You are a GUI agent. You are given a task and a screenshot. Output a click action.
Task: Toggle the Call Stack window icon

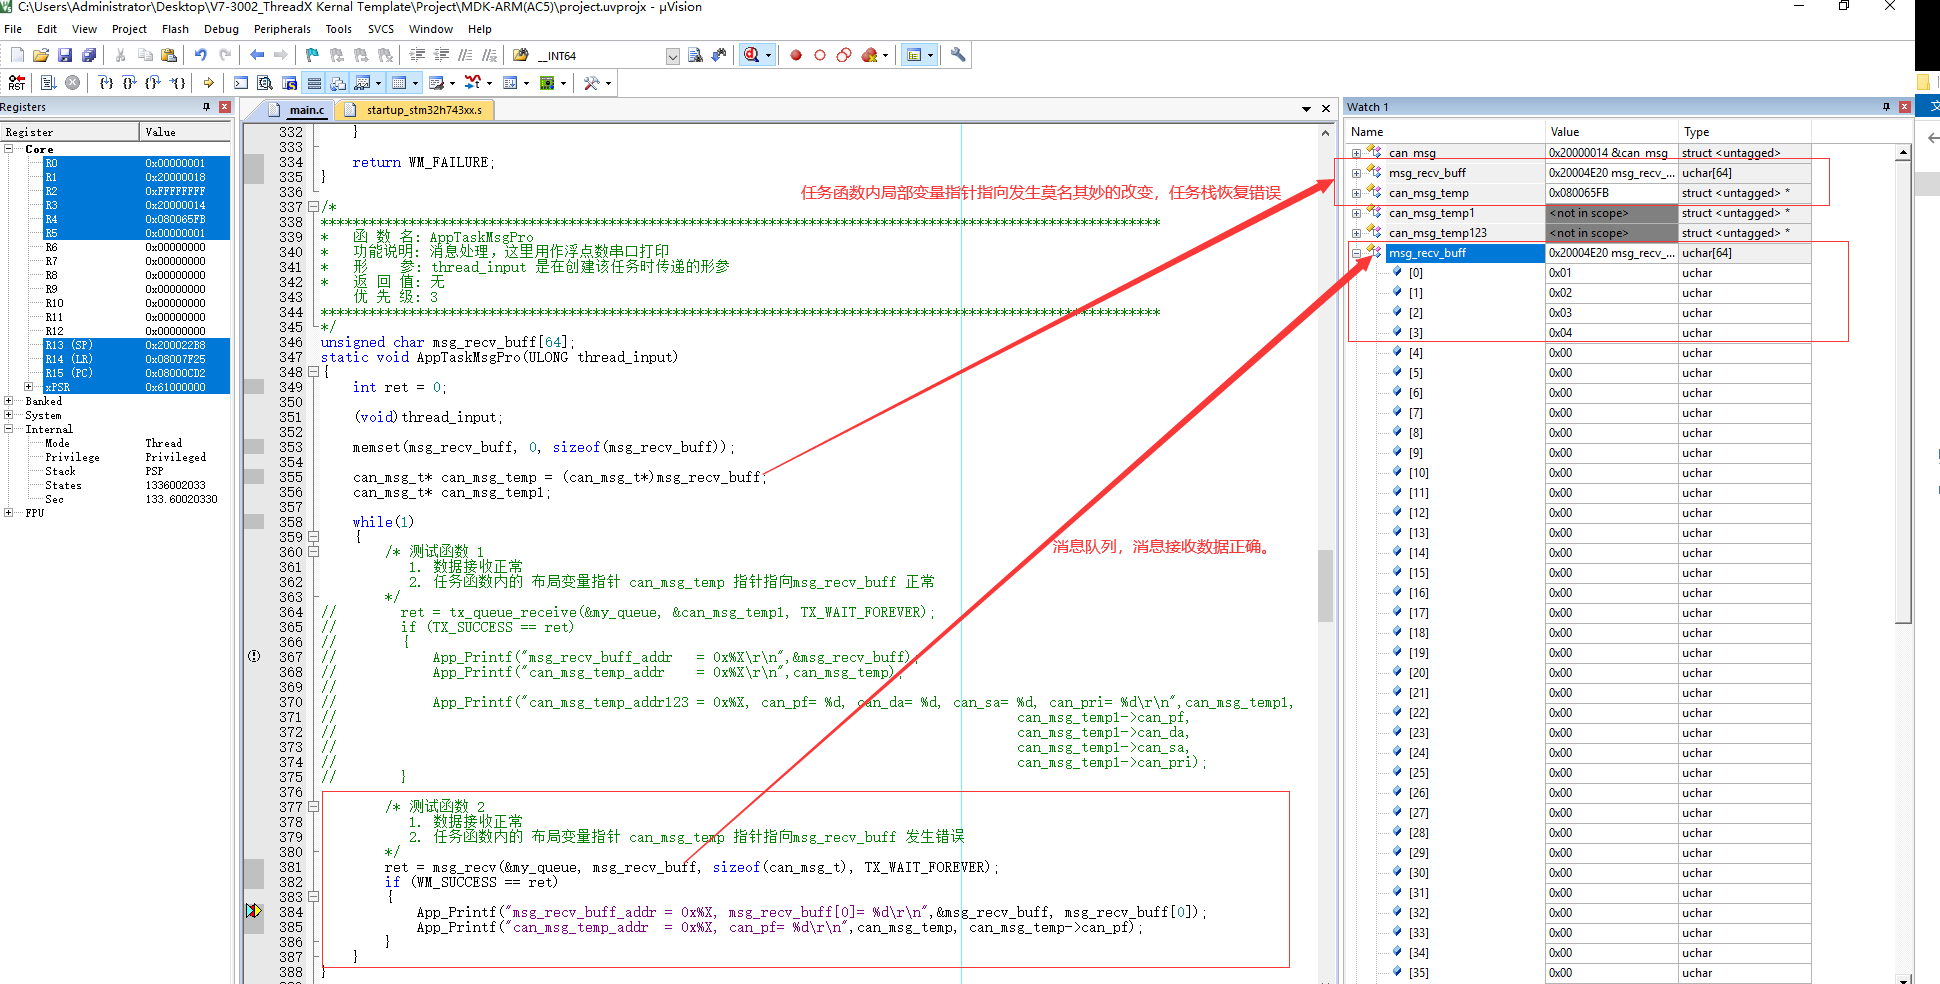(338, 83)
